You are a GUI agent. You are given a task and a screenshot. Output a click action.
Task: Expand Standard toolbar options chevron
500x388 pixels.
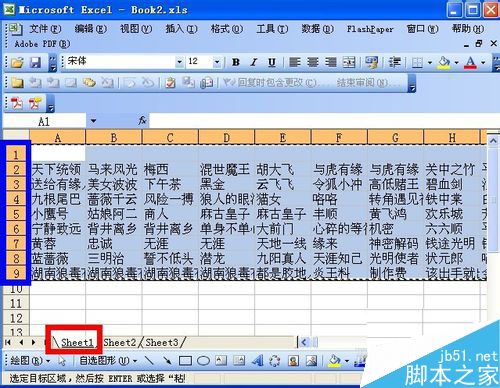click(53, 63)
